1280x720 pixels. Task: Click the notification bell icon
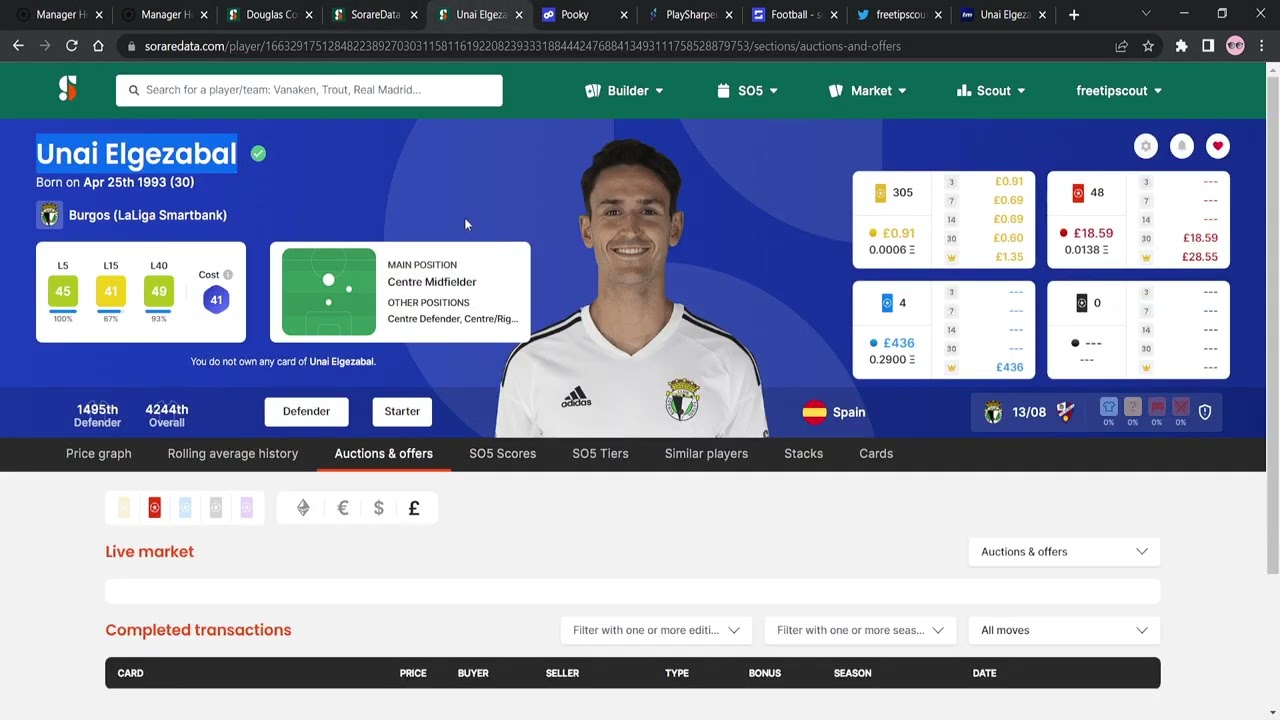[1181, 146]
